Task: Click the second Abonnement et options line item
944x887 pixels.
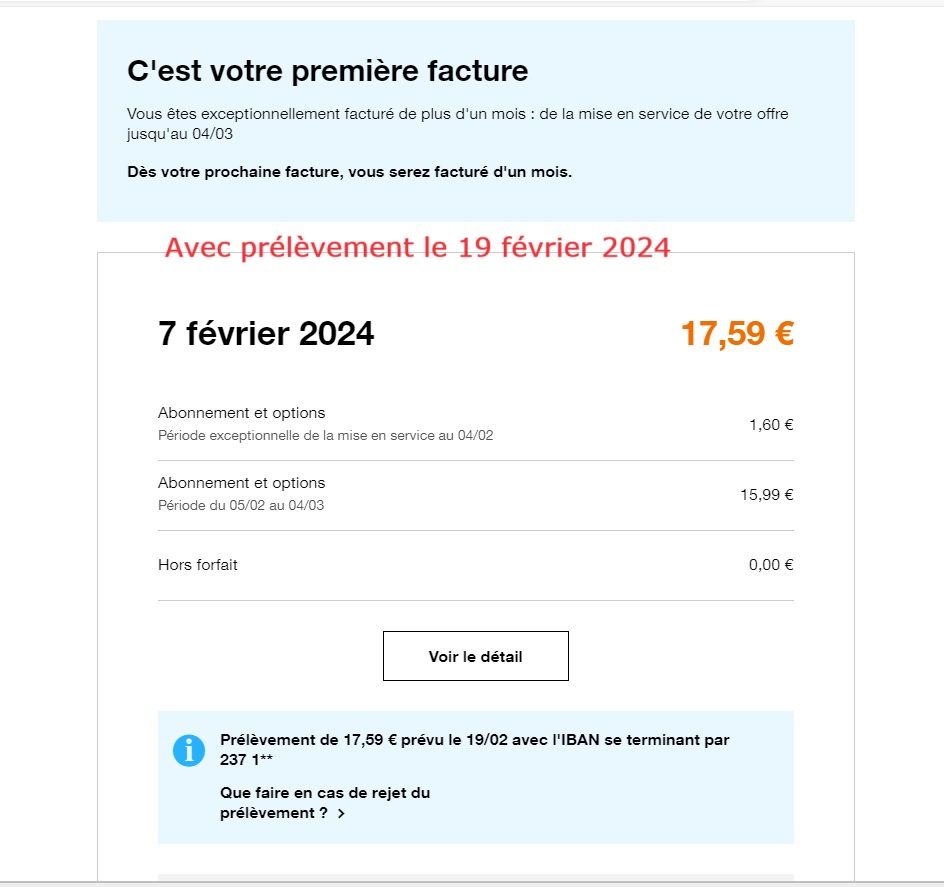Action: pos(241,483)
